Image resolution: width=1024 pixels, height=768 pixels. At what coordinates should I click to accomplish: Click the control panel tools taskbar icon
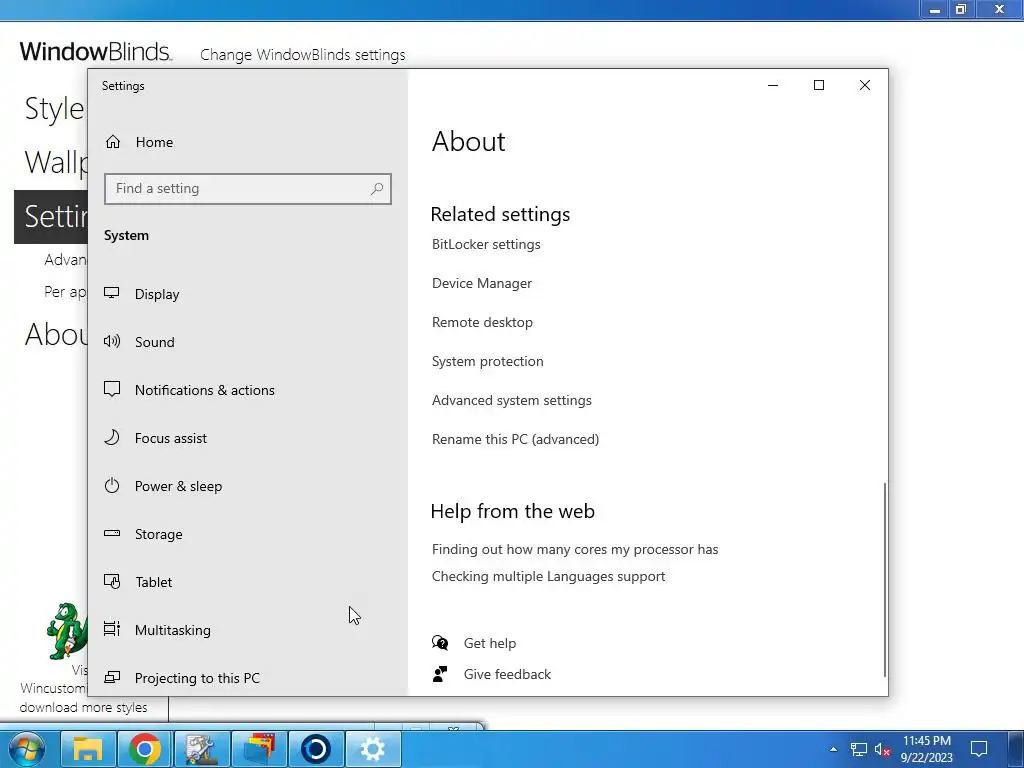[x=202, y=749]
